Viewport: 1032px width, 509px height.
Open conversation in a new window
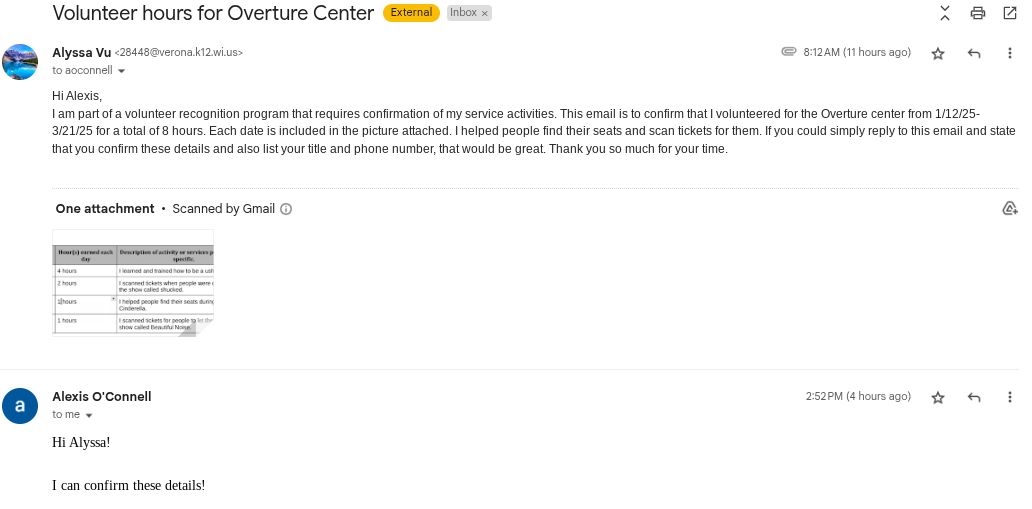[1010, 13]
